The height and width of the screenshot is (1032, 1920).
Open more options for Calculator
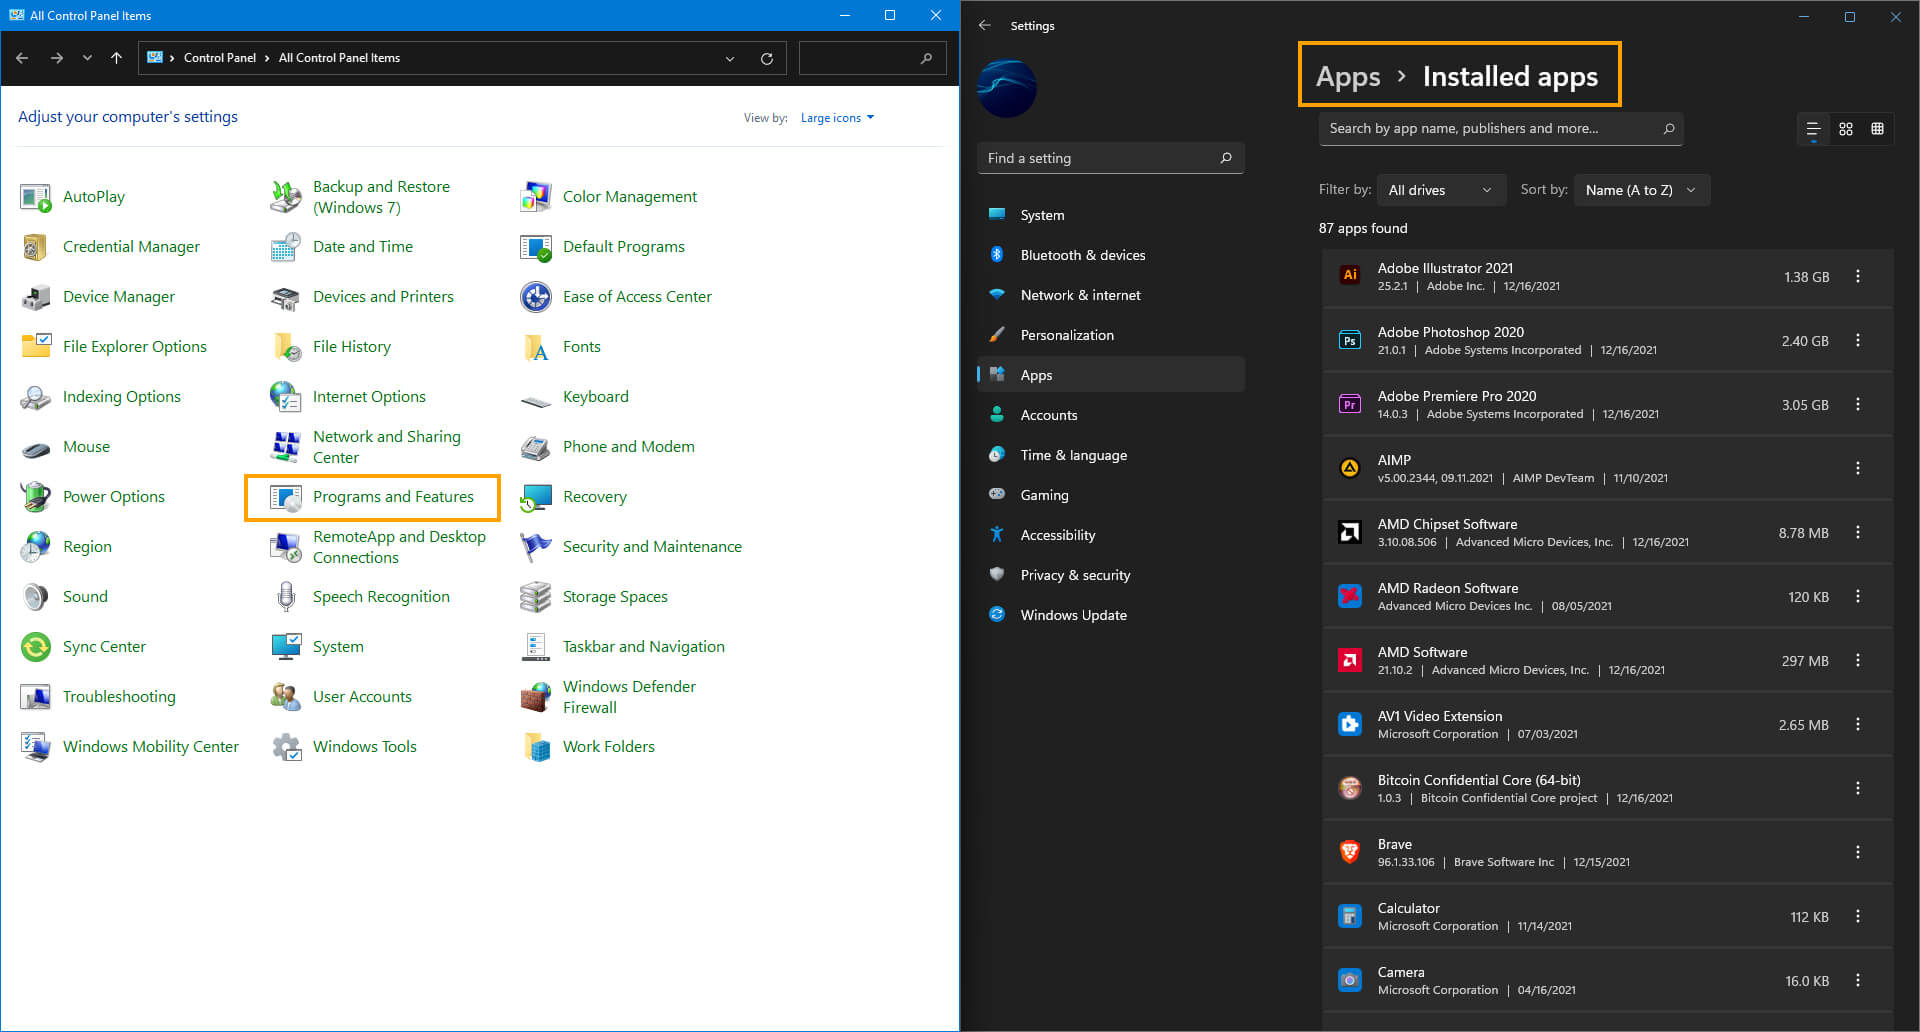1858,916
